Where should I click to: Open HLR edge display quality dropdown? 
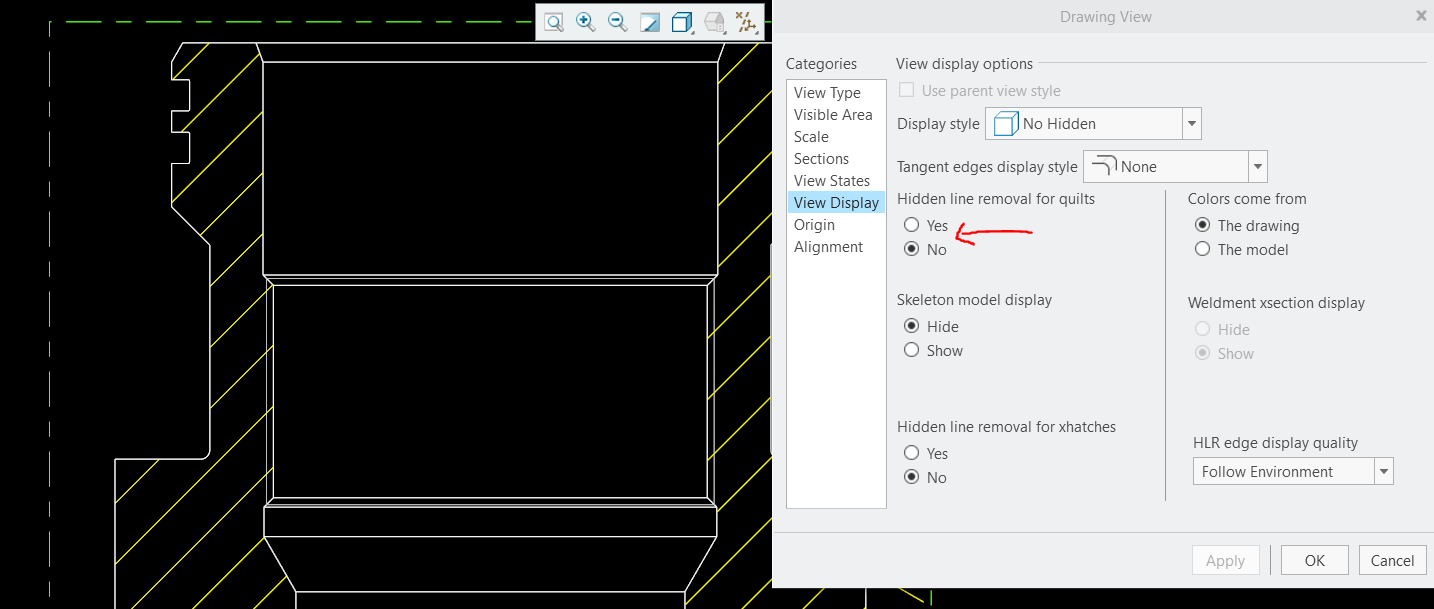click(x=1383, y=472)
